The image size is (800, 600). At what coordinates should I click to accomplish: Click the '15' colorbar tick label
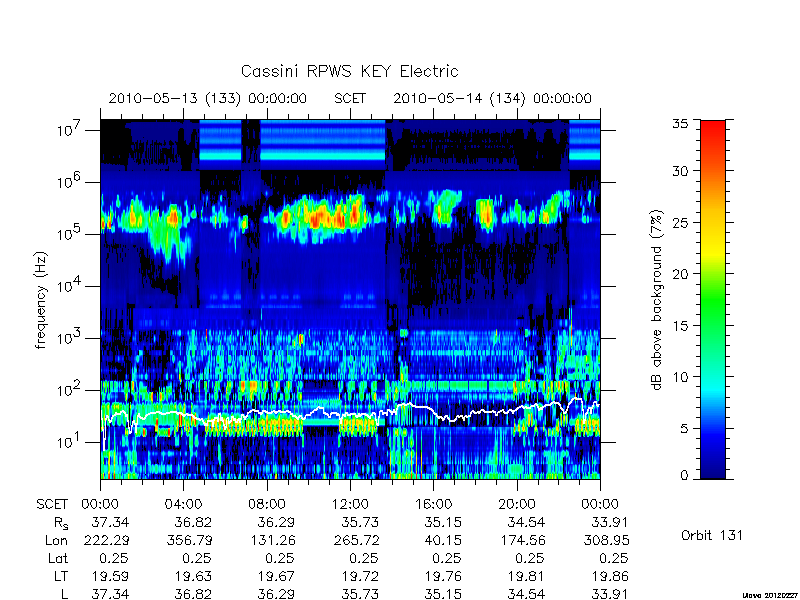pos(679,326)
